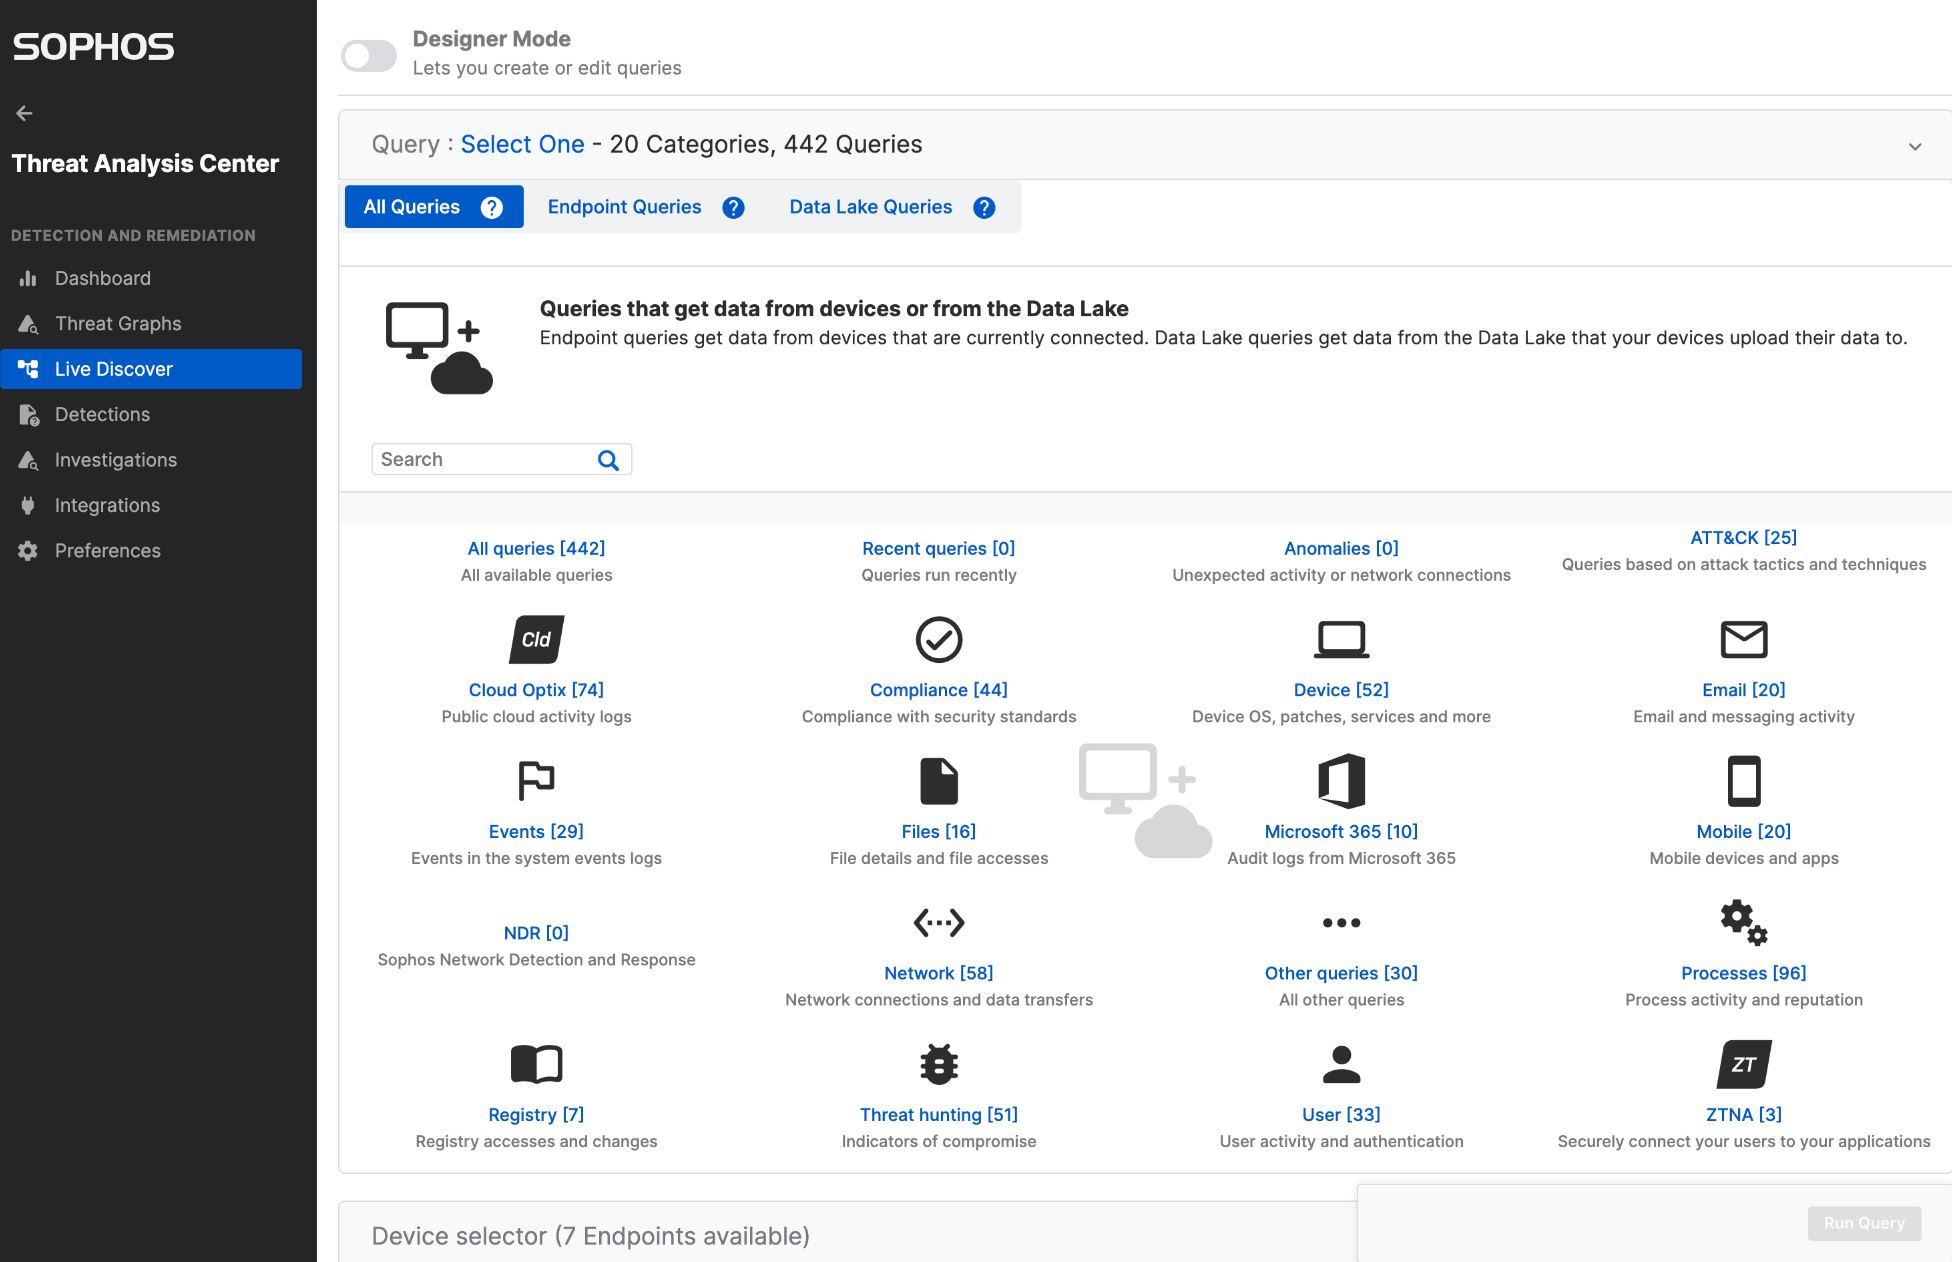Open the ZTNA category icon

click(x=1743, y=1064)
